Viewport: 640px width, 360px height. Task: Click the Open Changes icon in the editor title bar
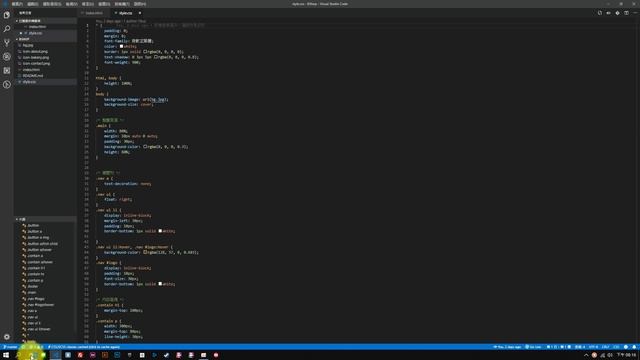click(x=600, y=13)
